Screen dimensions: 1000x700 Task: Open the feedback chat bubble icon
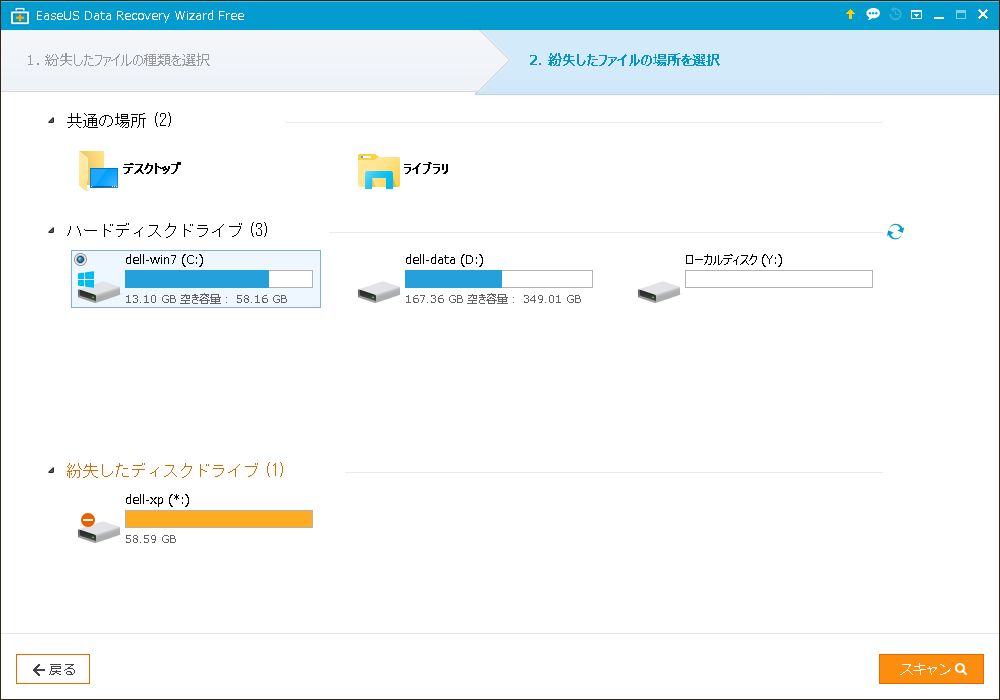[873, 15]
